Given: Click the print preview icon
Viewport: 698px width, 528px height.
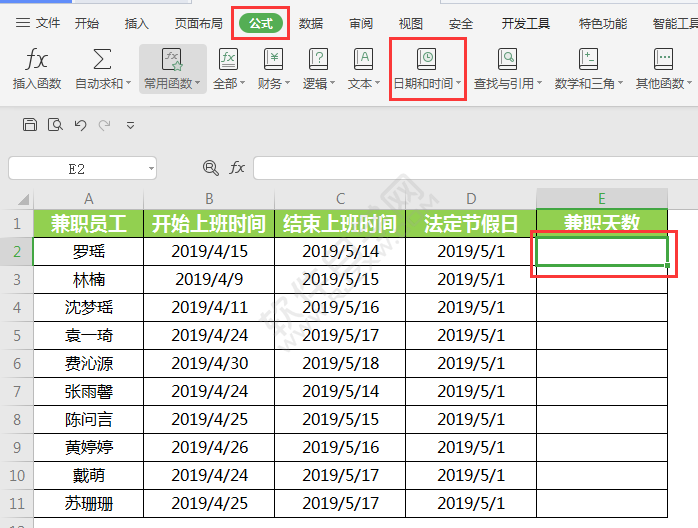Looking at the screenshot, I should pos(55,125).
